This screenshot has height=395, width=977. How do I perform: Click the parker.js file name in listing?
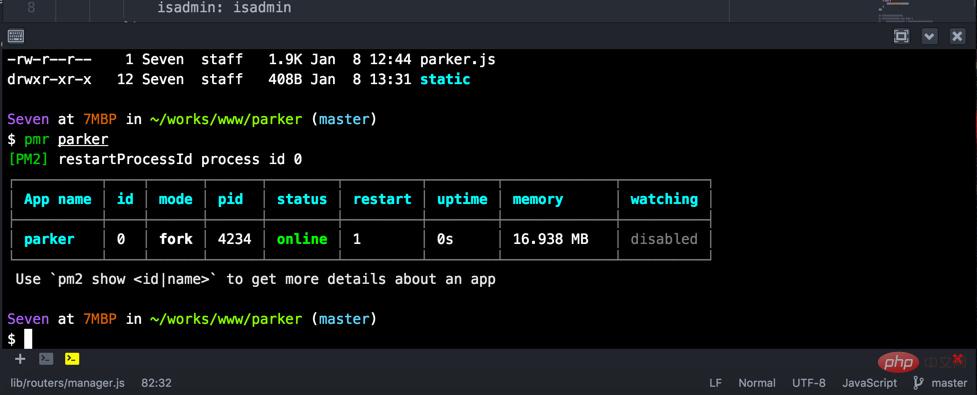point(457,60)
